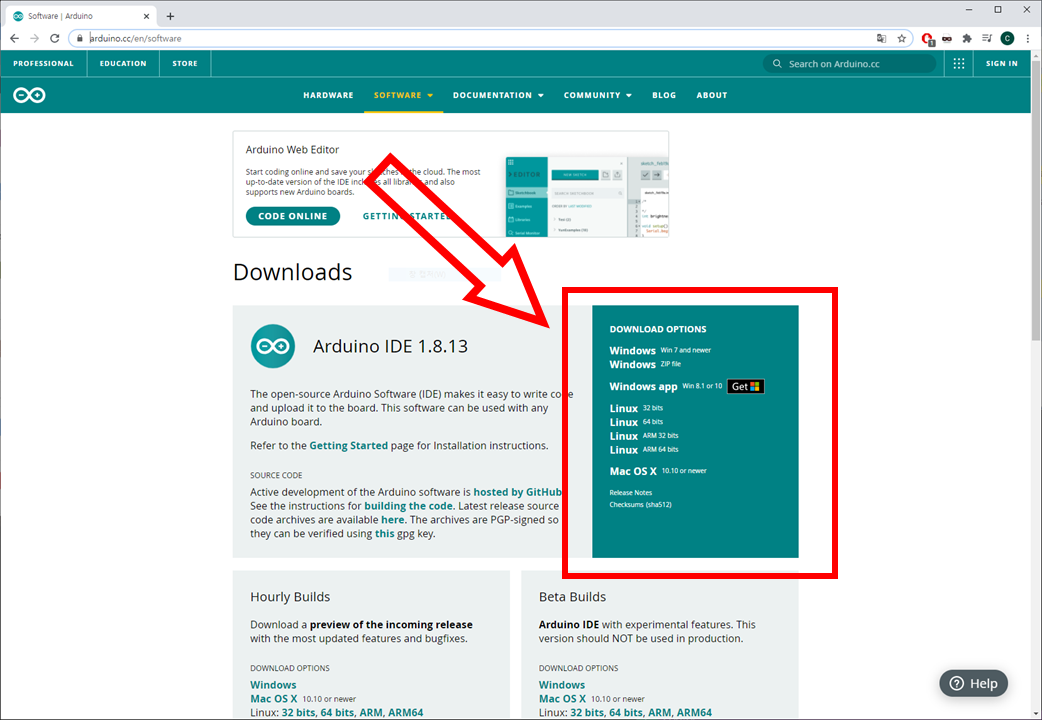The width and height of the screenshot is (1042, 720).
Task: Open the 'this' gpg key link
Action: (384, 534)
